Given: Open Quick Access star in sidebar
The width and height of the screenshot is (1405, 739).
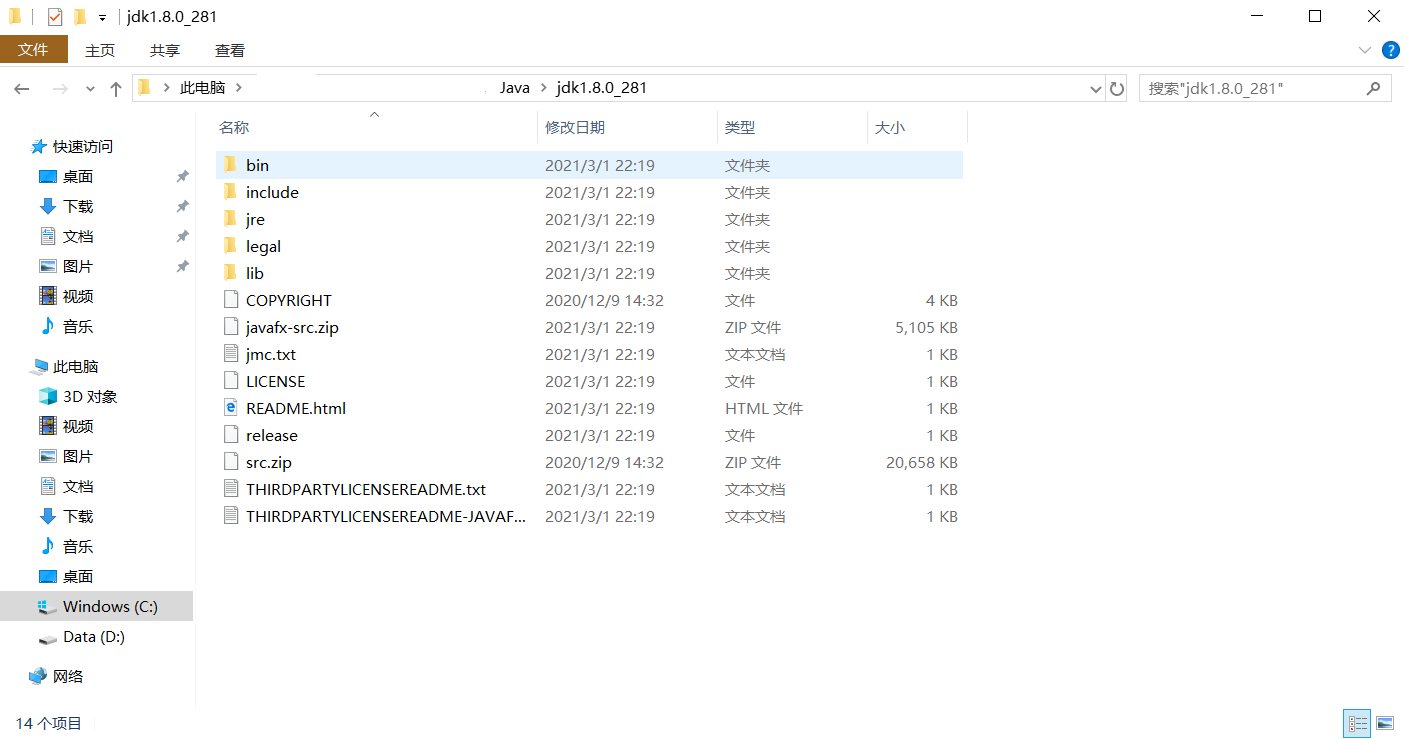Looking at the screenshot, I should [x=39, y=147].
